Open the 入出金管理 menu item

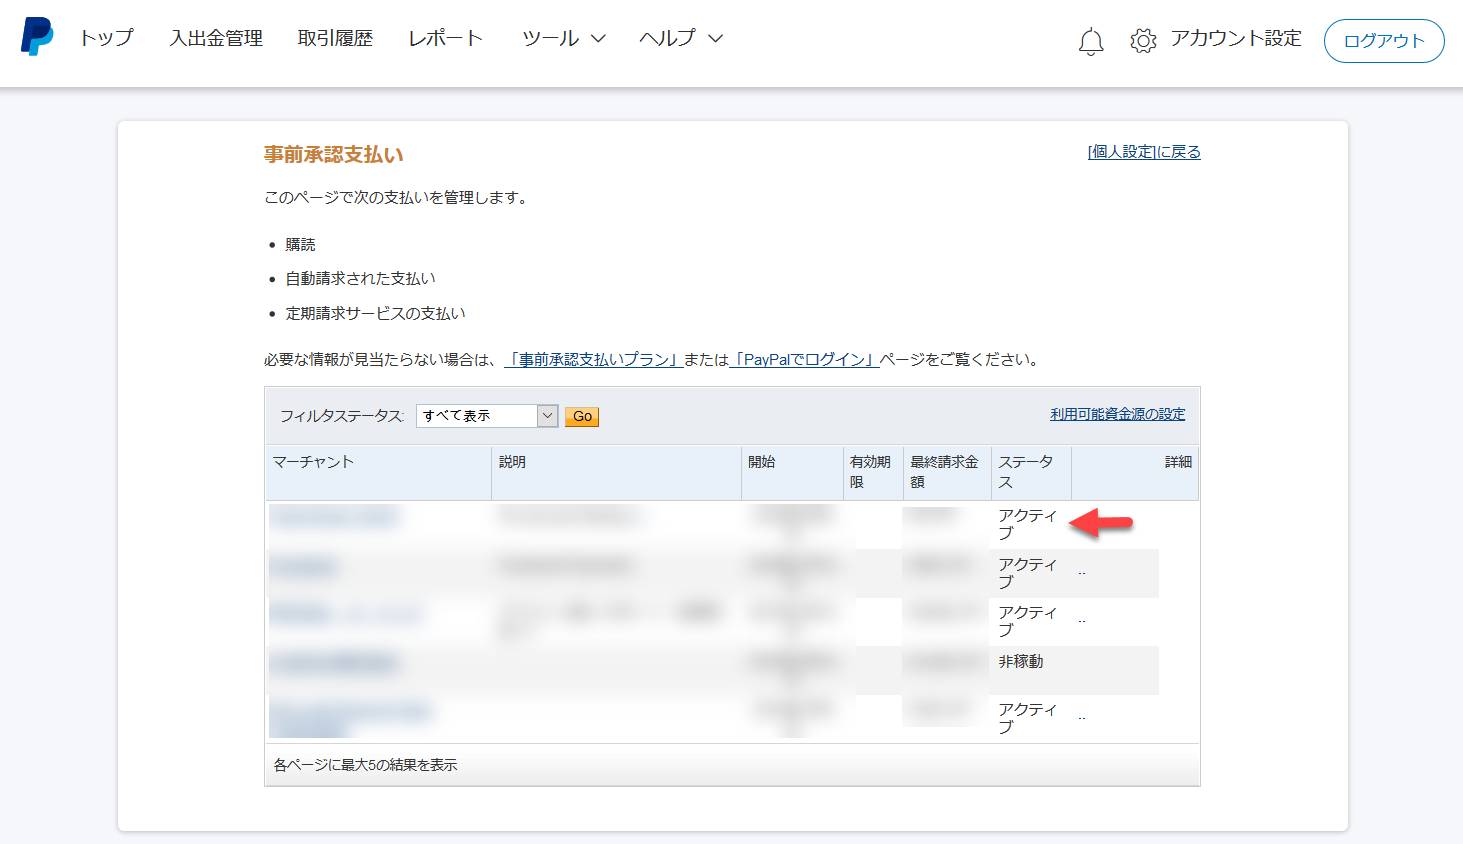pos(216,39)
